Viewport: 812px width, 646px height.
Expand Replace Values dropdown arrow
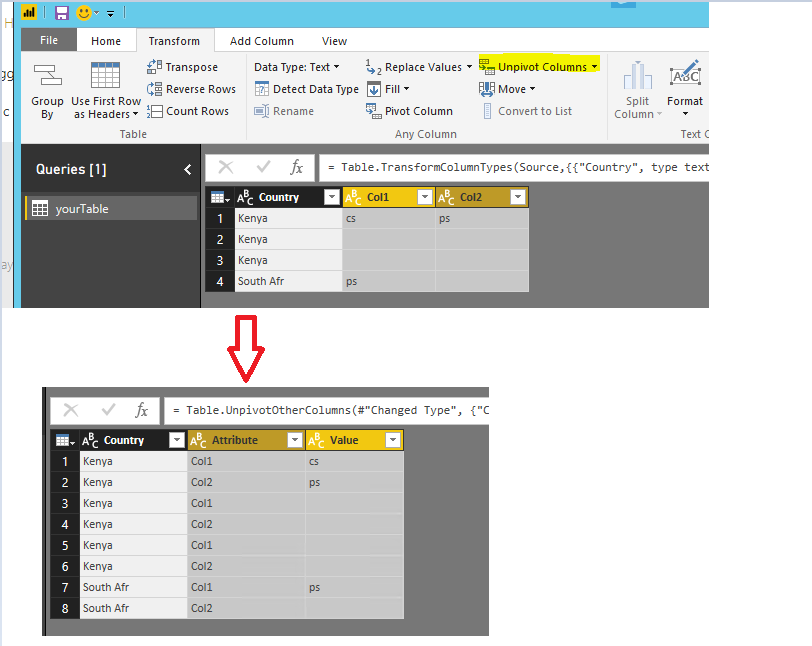click(469, 67)
